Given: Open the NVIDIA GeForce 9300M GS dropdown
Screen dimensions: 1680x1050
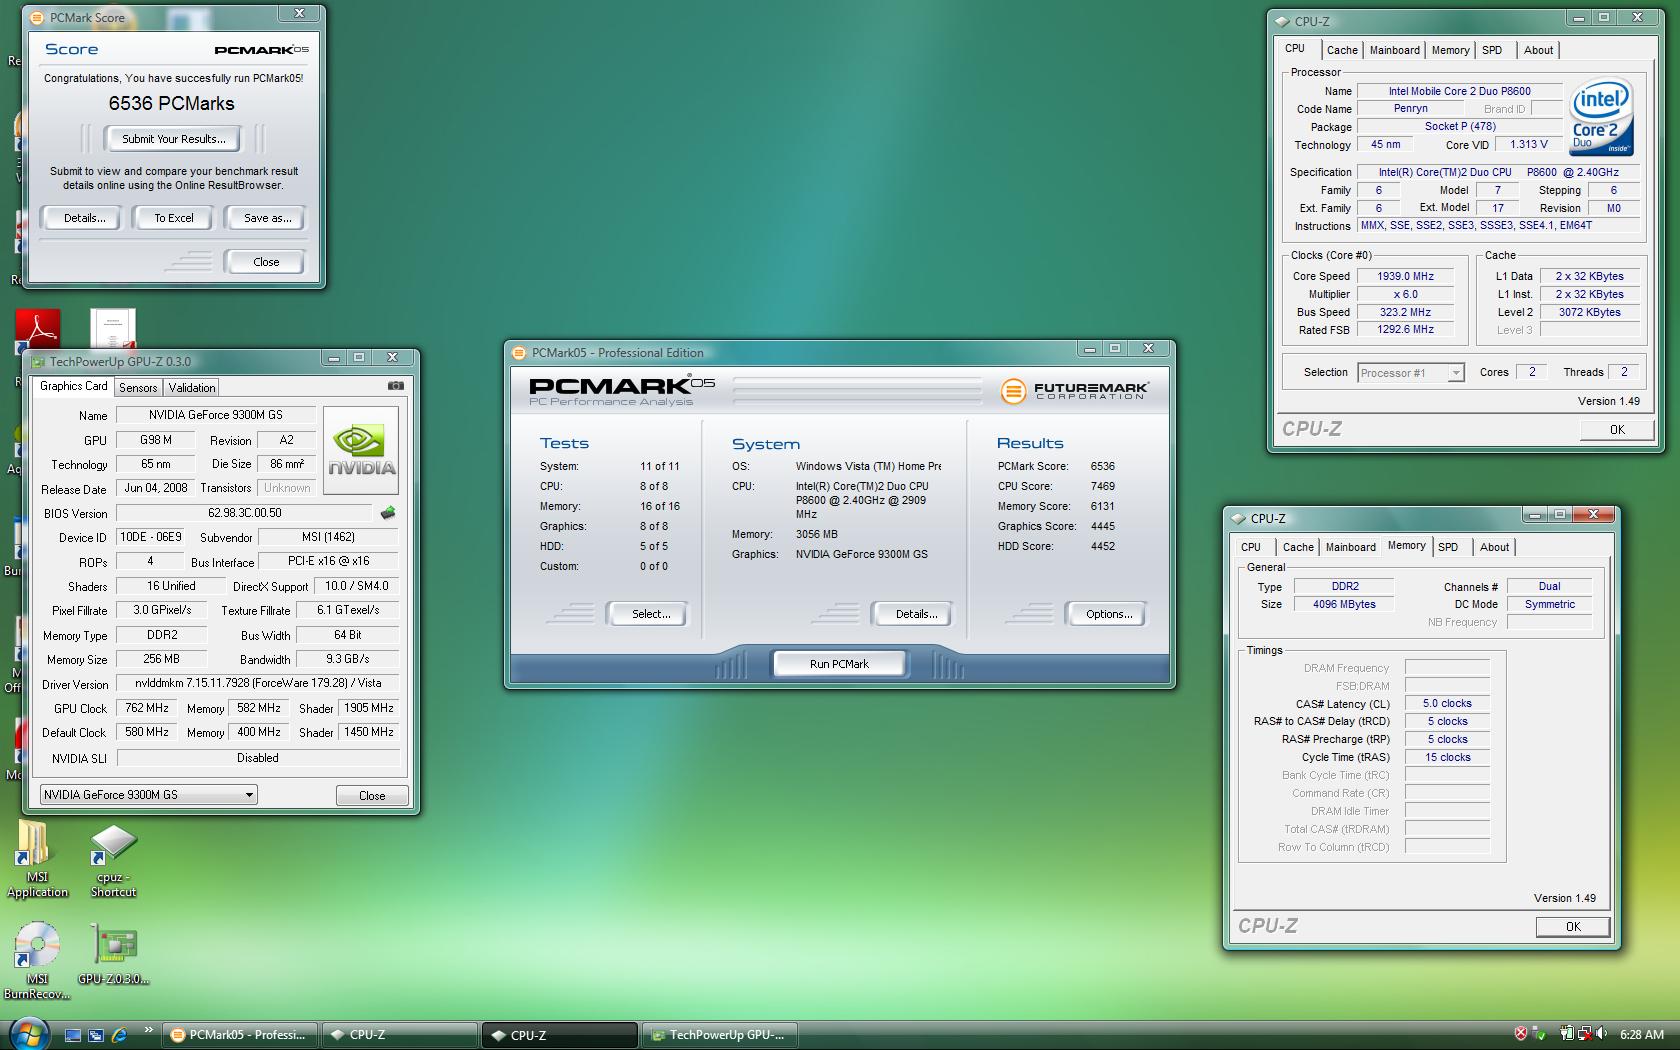Looking at the screenshot, I should point(148,795).
